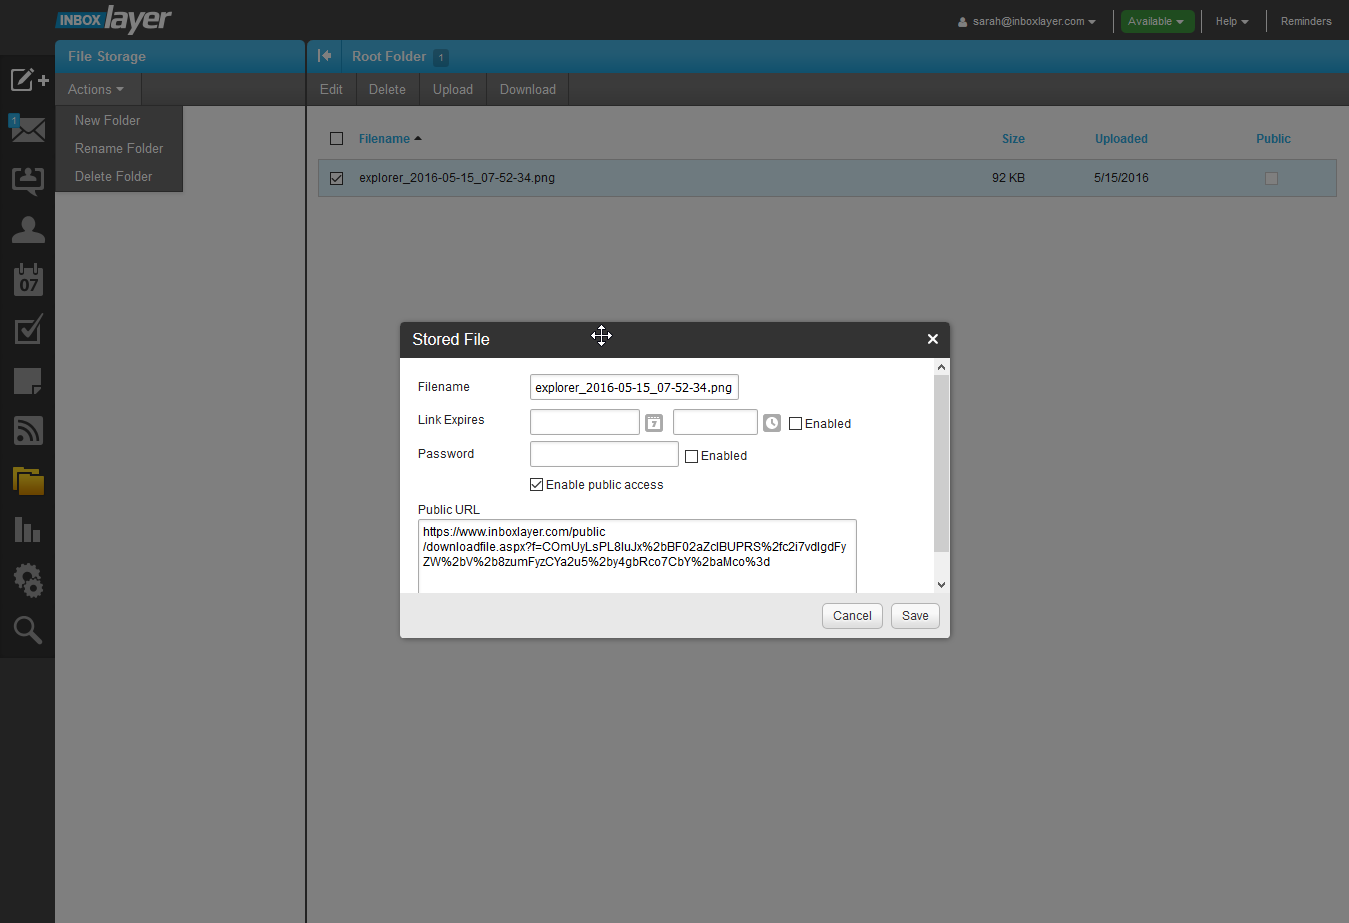The image size is (1349, 923).
Task: Open the compose new message icon
Action: (28, 80)
